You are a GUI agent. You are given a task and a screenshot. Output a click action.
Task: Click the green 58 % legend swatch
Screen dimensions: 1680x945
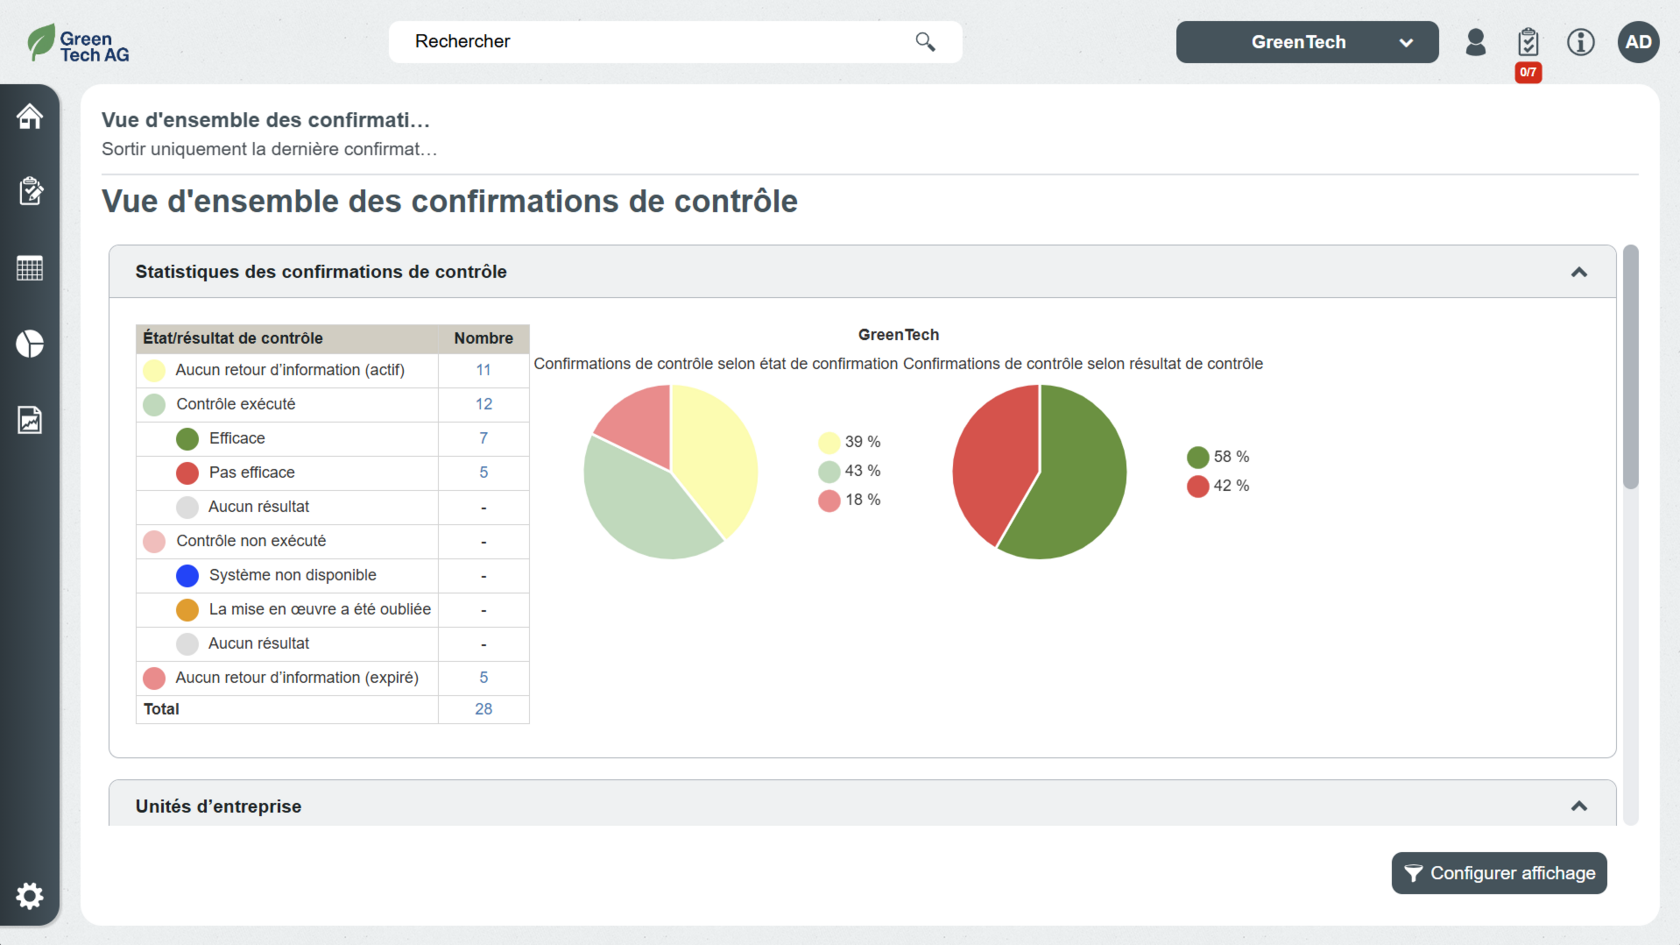pos(1197,457)
